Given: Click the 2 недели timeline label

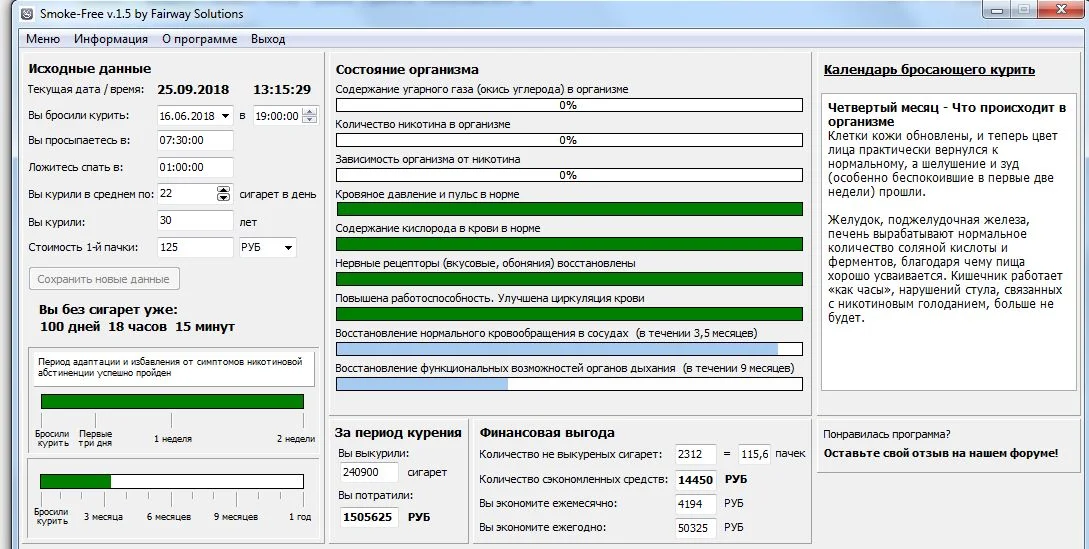Looking at the screenshot, I should 296,439.
